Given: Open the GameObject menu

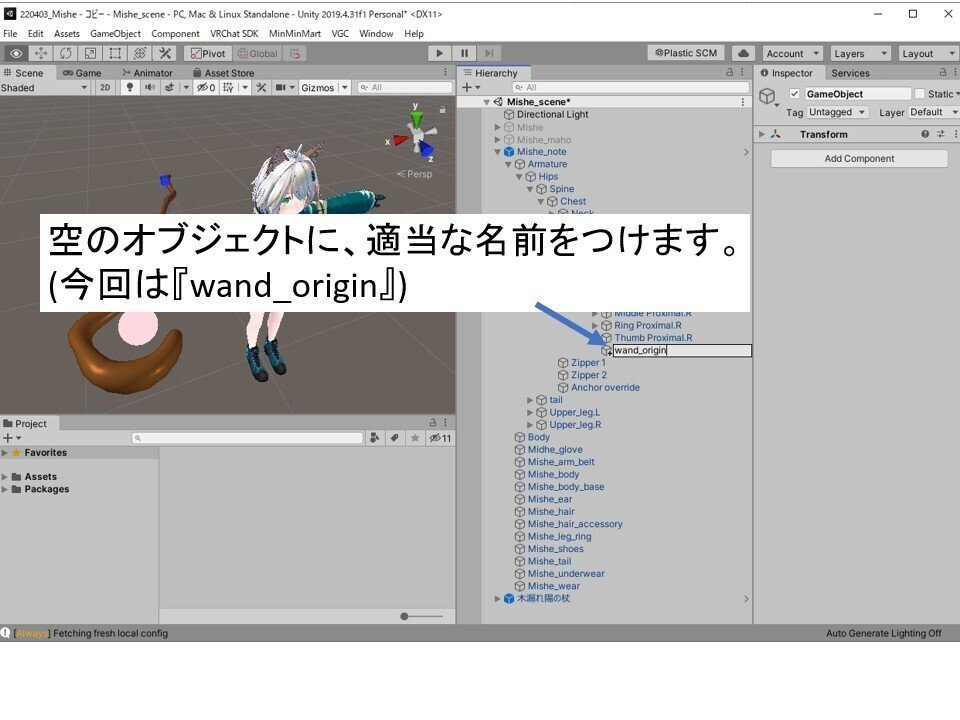Looking at the screenshot, I should 115,34.
